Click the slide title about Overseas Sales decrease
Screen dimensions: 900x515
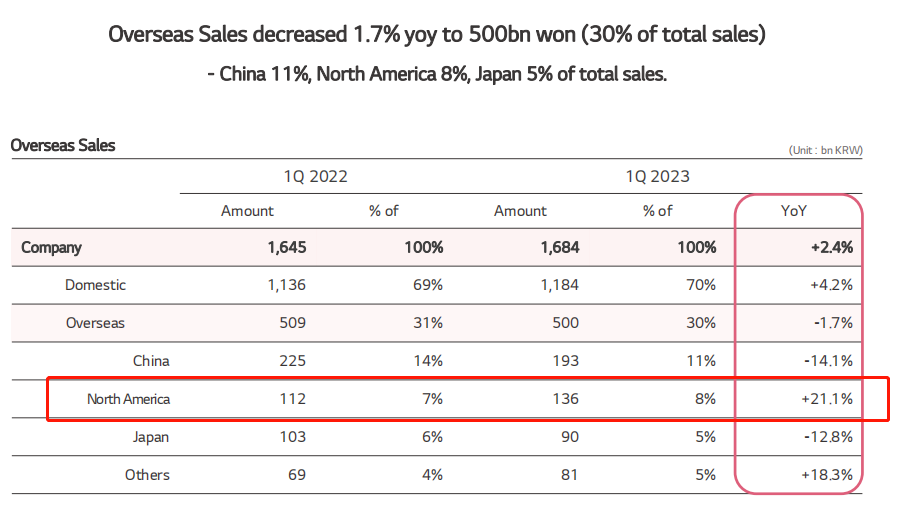[436, 36]
